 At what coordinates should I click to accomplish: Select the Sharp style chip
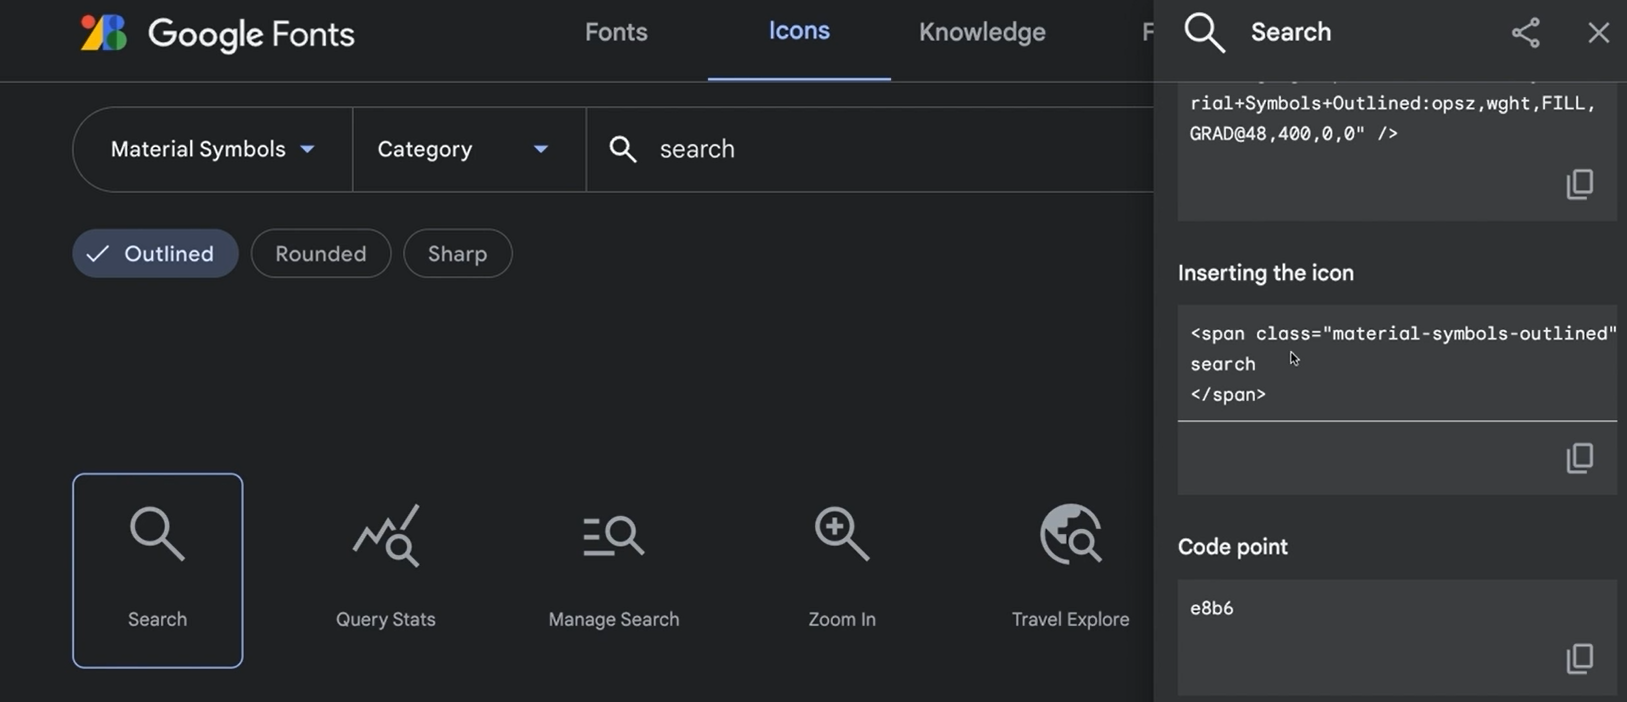(458, 254)
